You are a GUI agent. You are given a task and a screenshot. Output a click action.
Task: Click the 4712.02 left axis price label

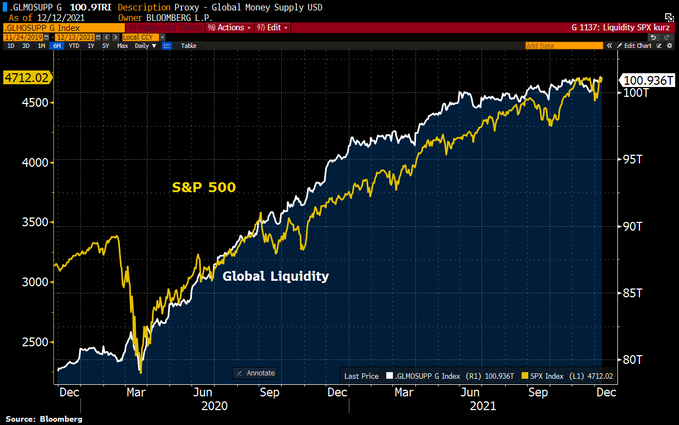pyautogui.click(x=27, y=78)
